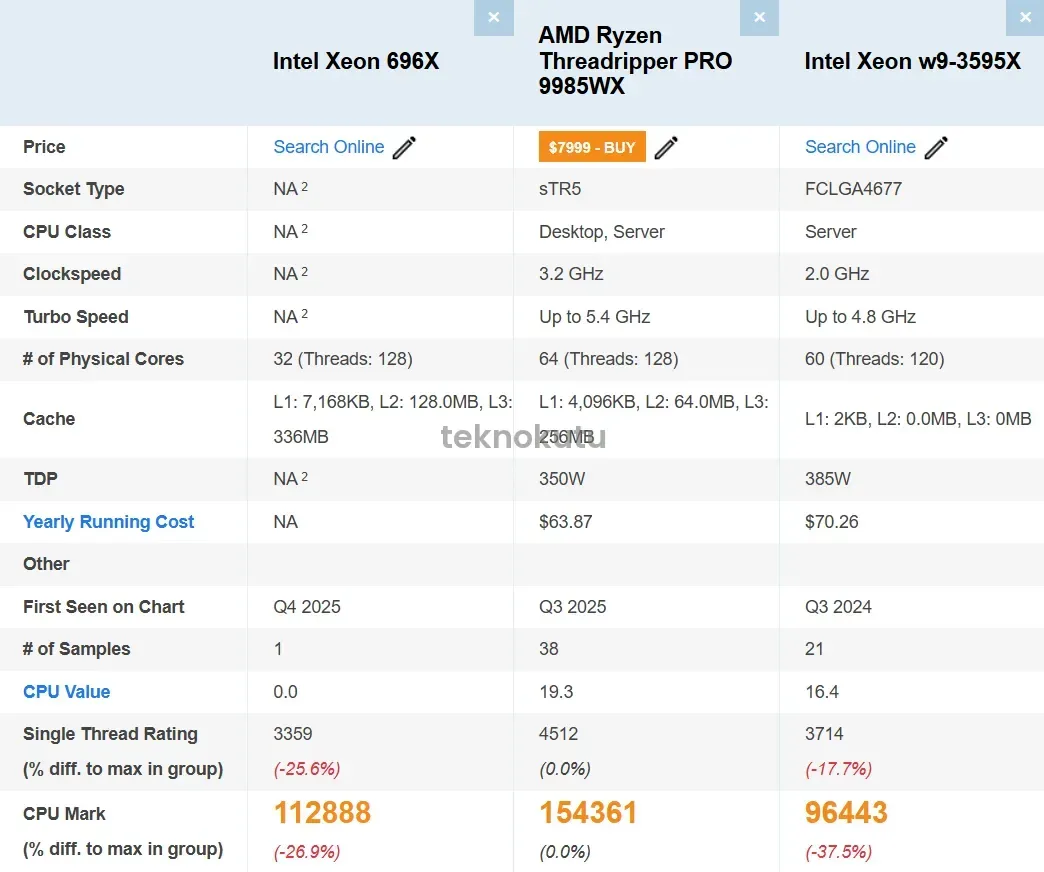Select single thread rating 4512
This screenshot has height=872, width=1044.
click(559, 734)
